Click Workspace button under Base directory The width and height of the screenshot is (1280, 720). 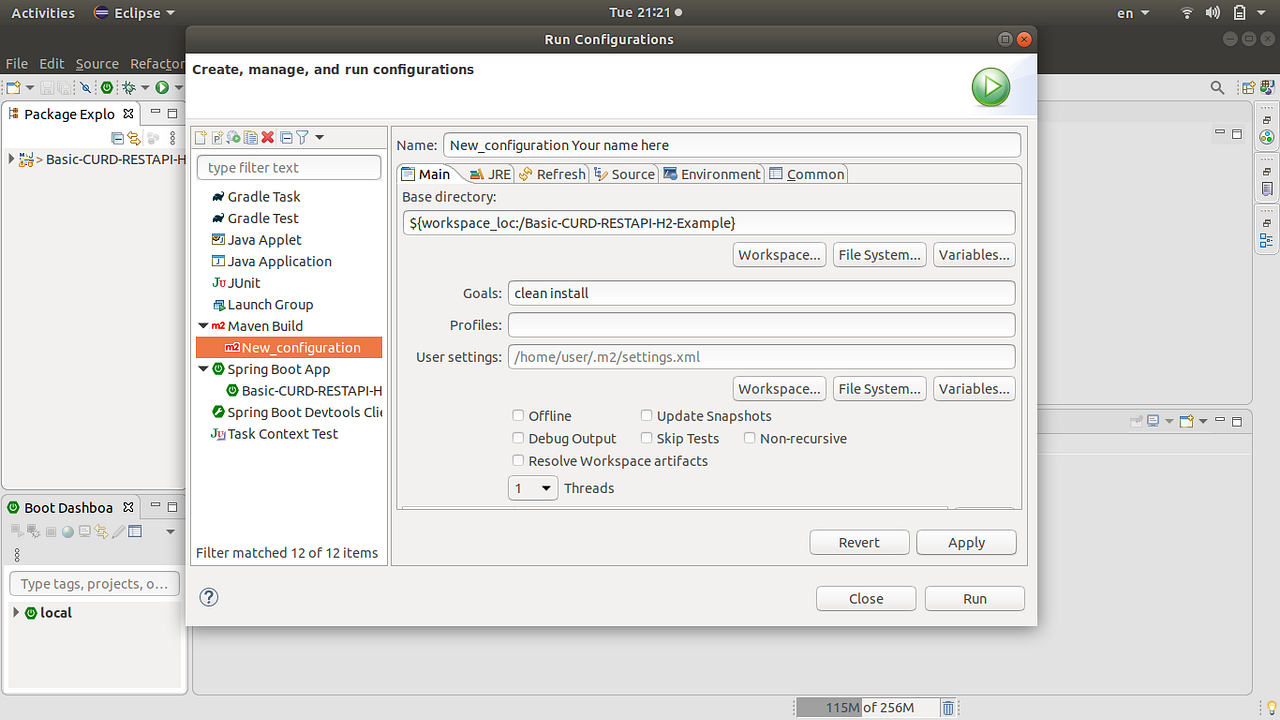[780, 255]
